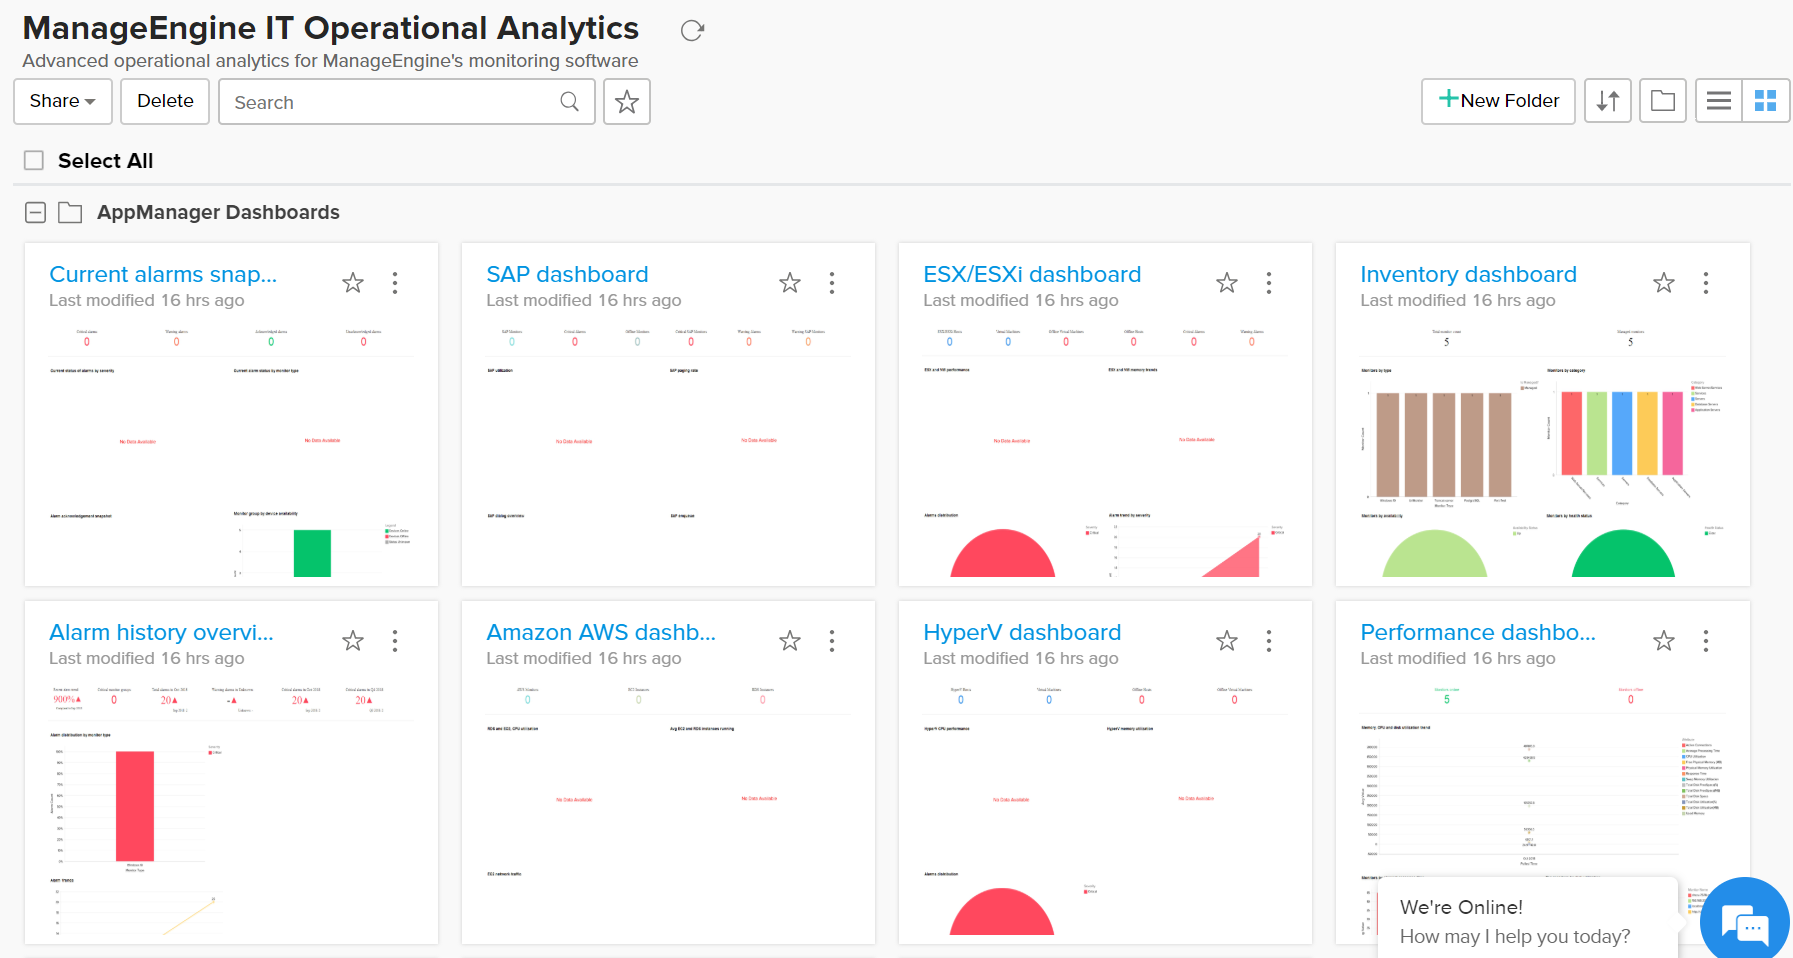Screen dimensions: 1793x958
Task: Open the ESX/ESXi dashboard link
Action: 1032,274
